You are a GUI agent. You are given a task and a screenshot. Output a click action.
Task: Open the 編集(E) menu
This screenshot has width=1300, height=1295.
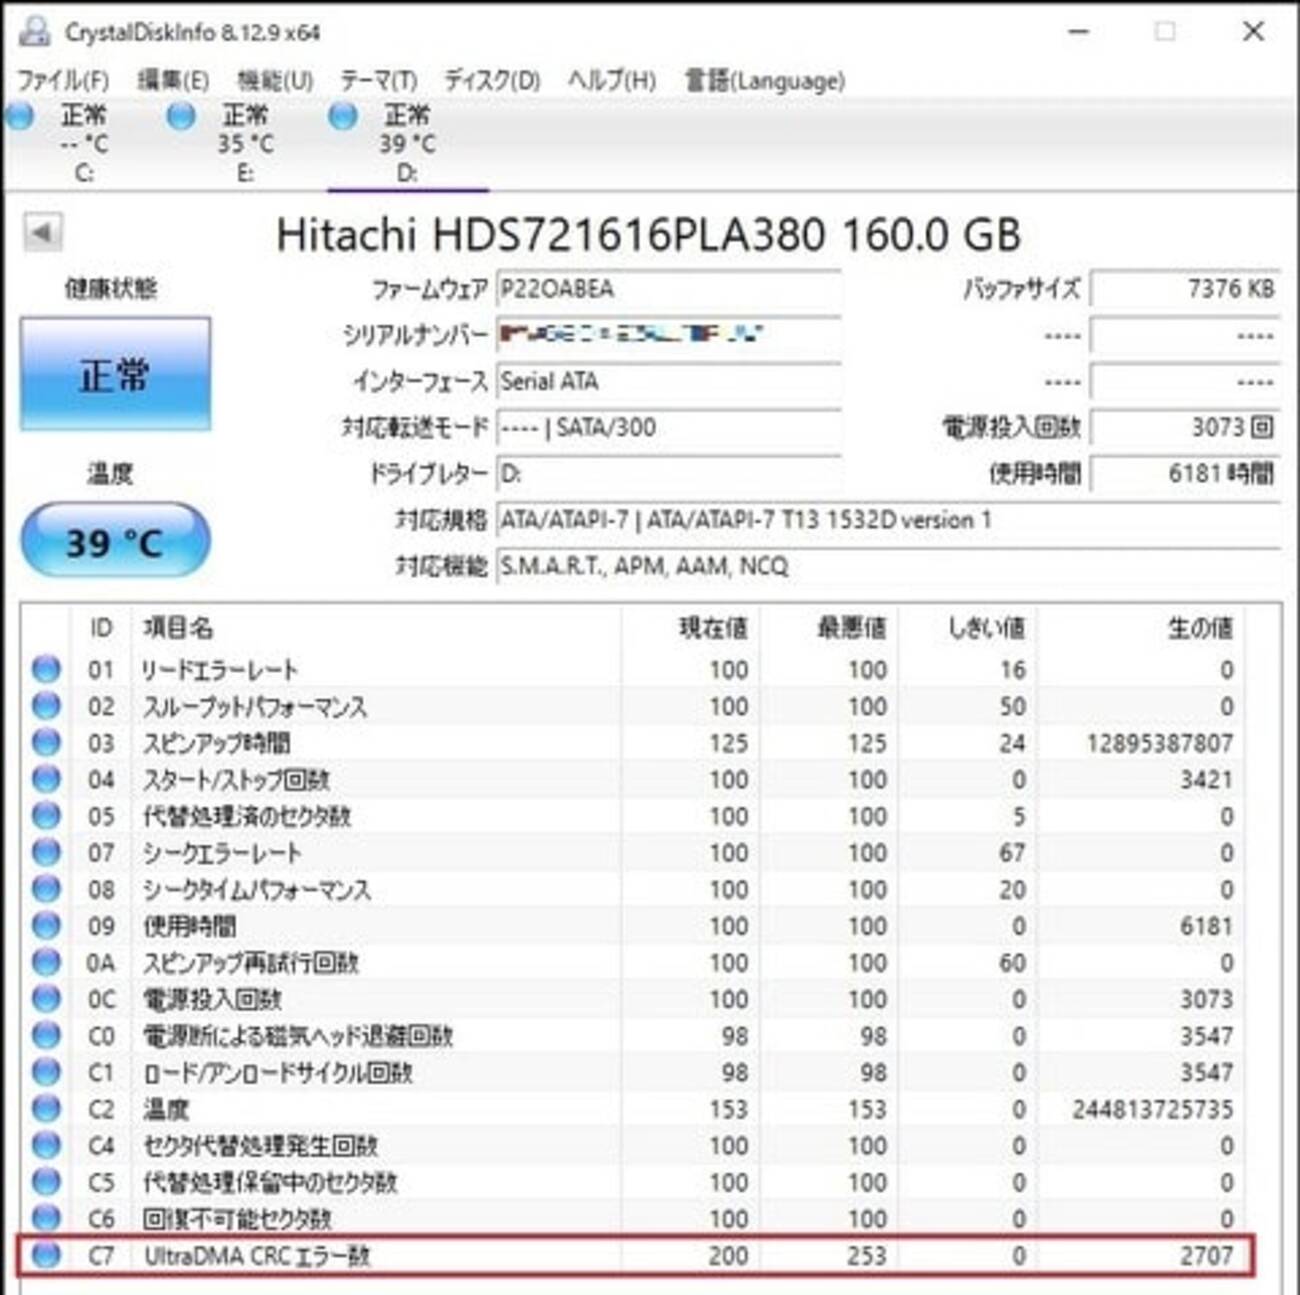point(173,80)
